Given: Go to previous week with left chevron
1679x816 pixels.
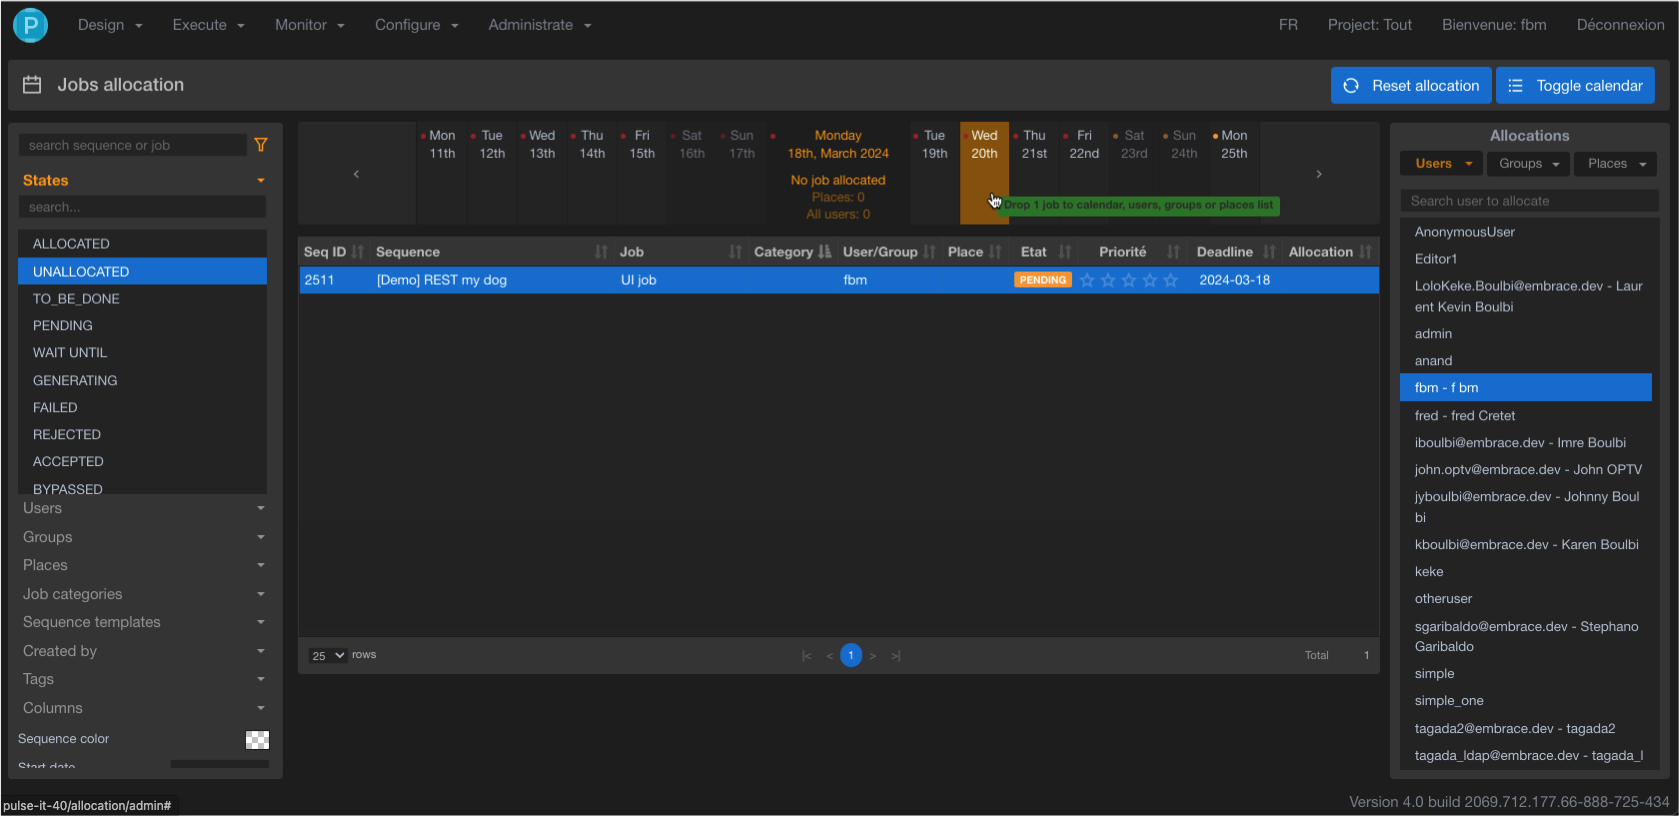Looking at the screenshot, I should (356, 174).
